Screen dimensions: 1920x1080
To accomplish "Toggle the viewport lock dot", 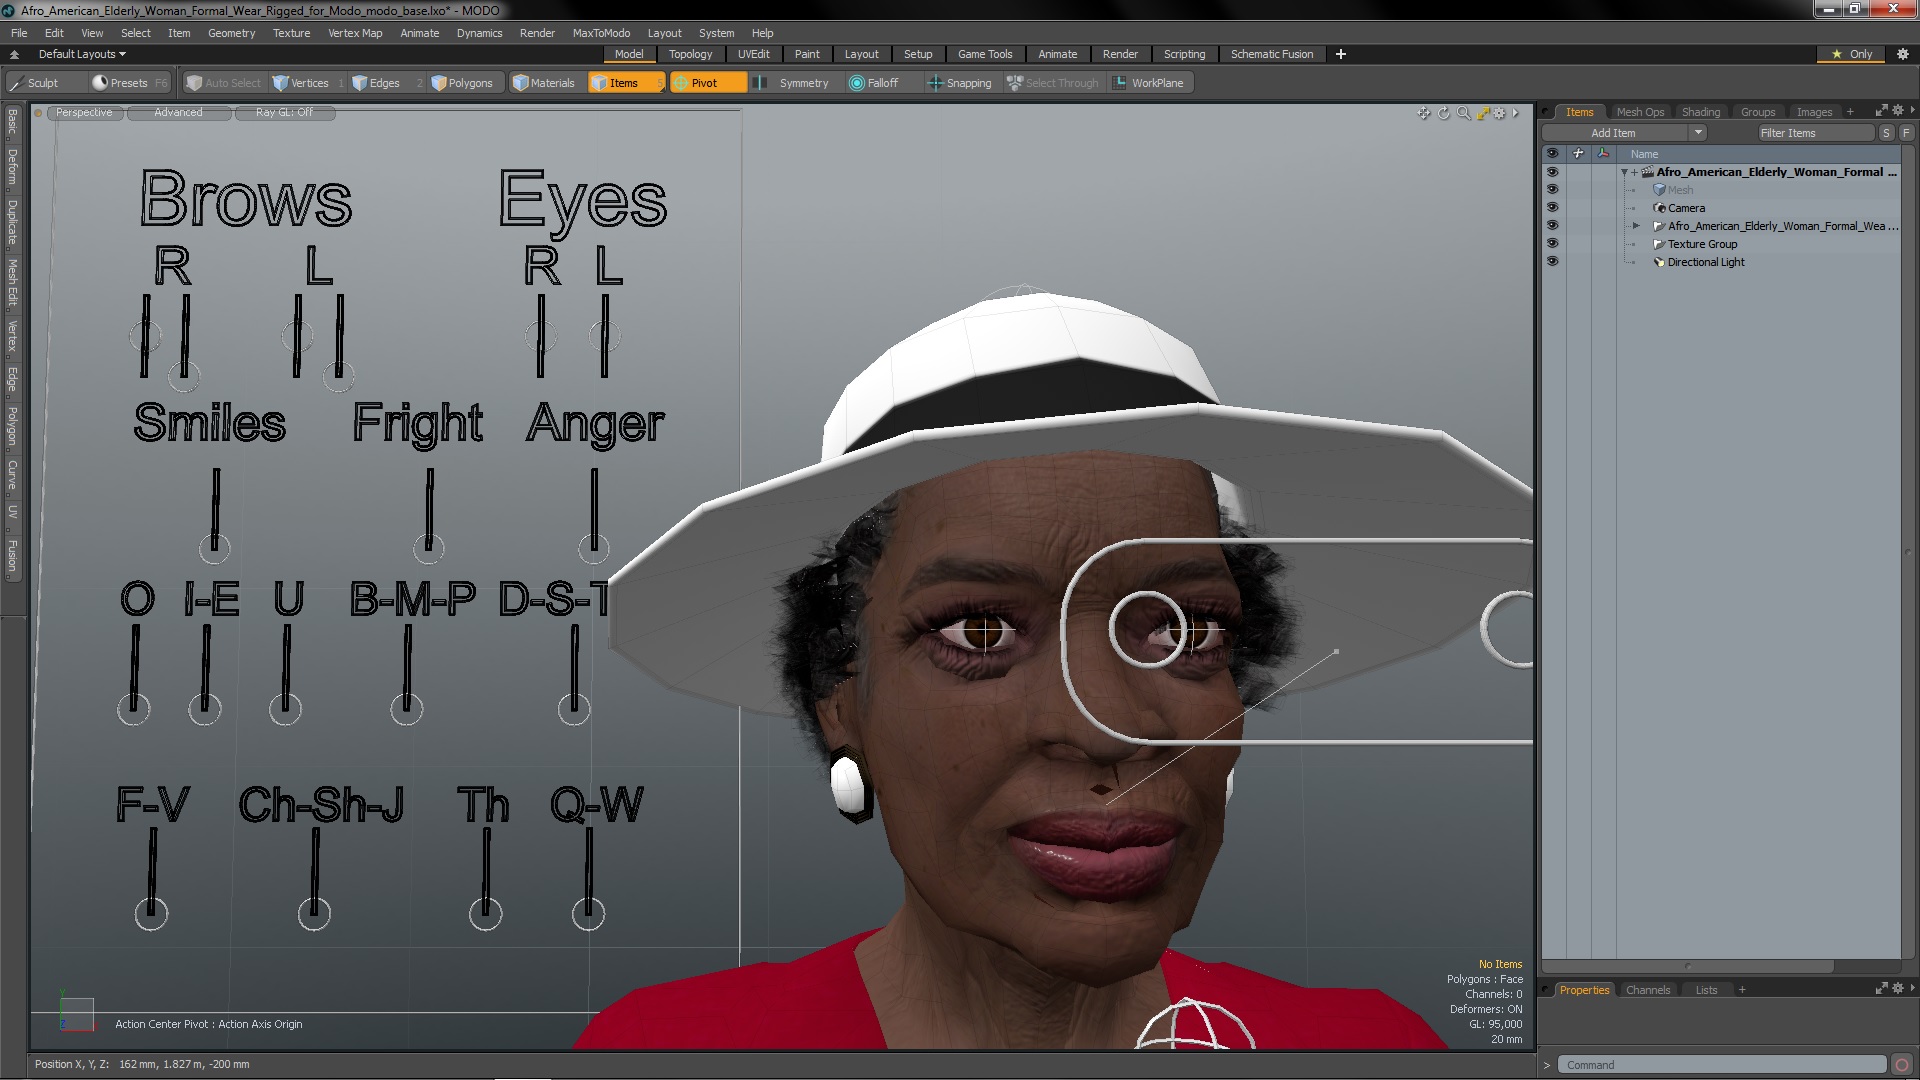I will [38, 113].
